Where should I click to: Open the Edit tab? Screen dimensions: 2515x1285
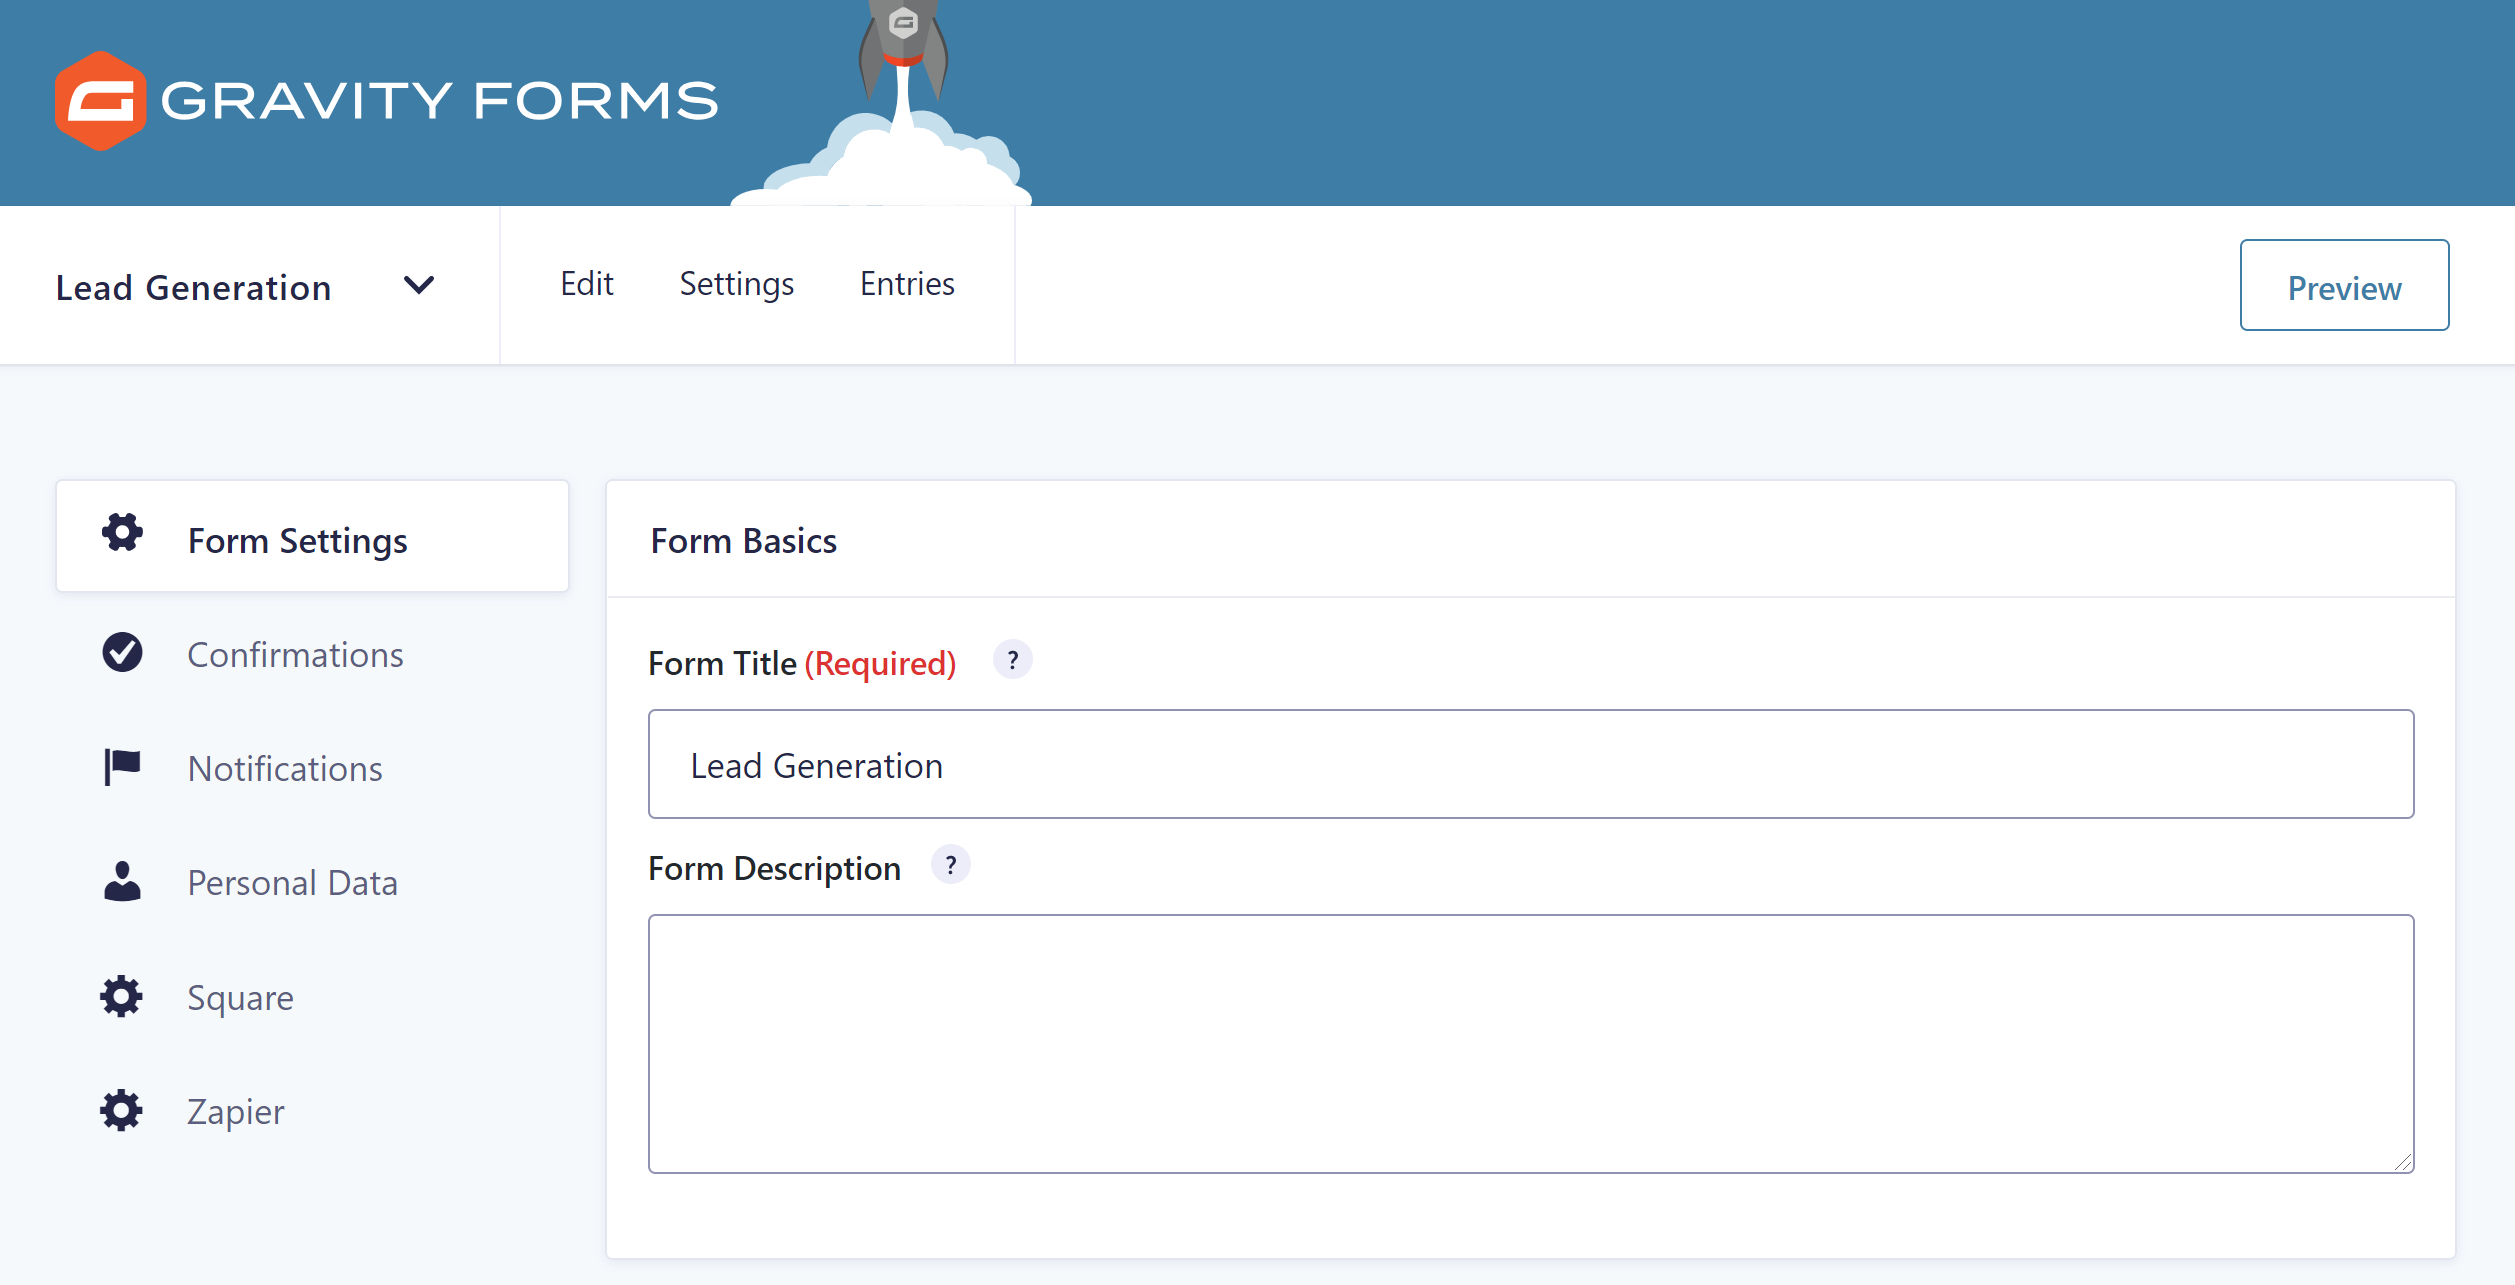click(586, 284)
